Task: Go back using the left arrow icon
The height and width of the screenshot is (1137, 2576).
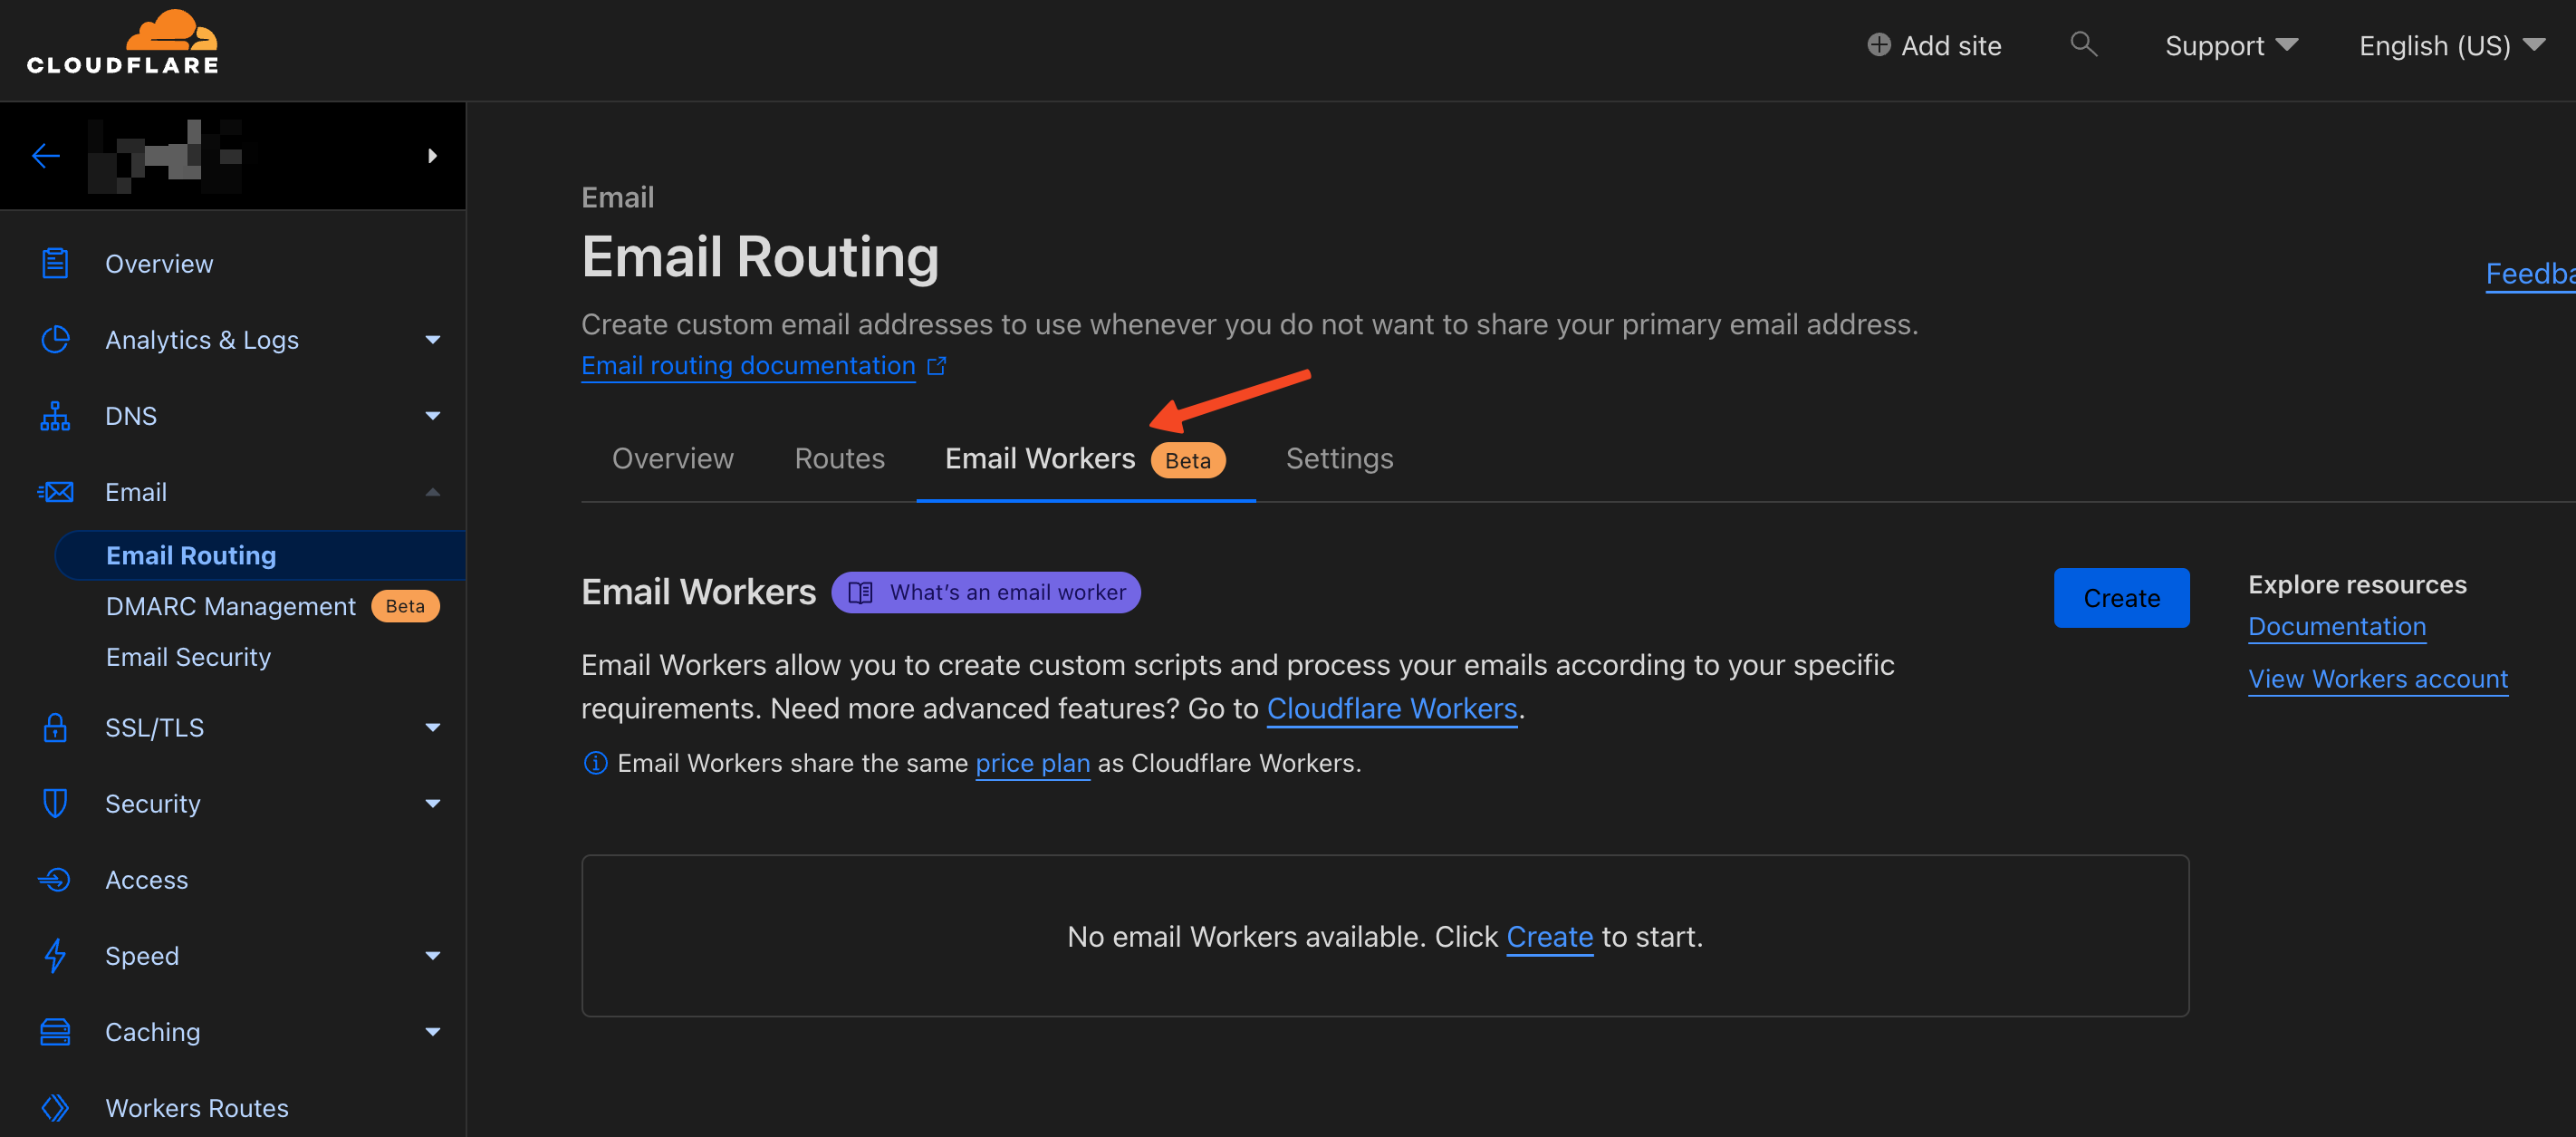Action: [x=46, y=156]
